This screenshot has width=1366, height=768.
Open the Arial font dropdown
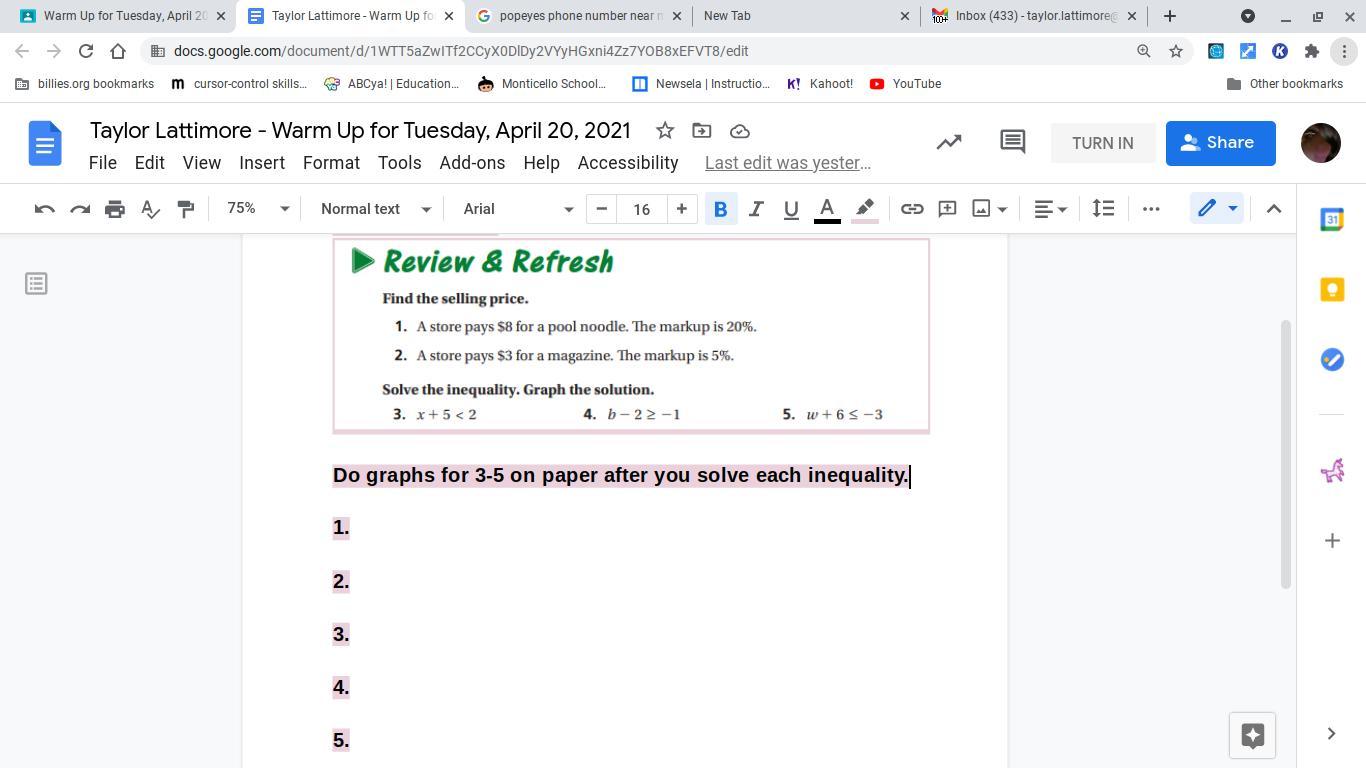coord(517,209)
